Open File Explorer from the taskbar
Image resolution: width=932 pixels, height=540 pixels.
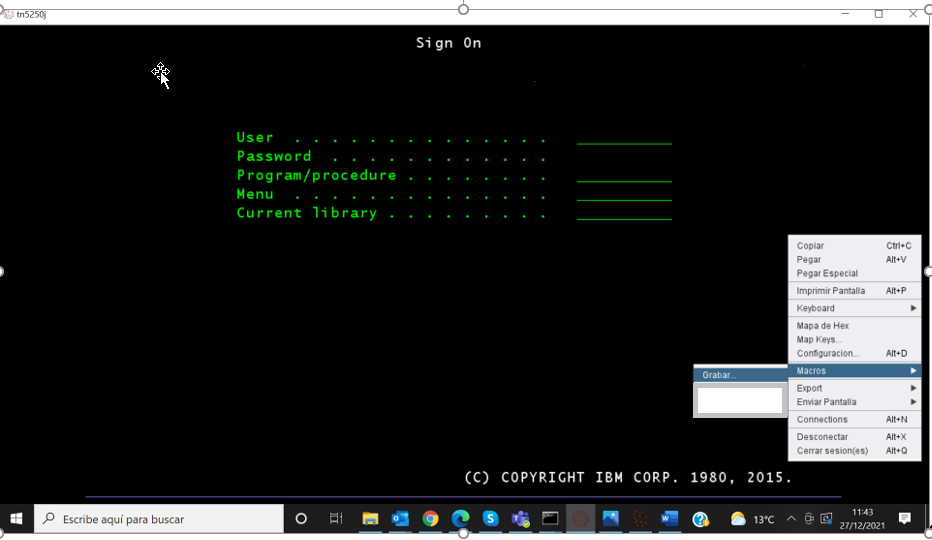[370, 519]
